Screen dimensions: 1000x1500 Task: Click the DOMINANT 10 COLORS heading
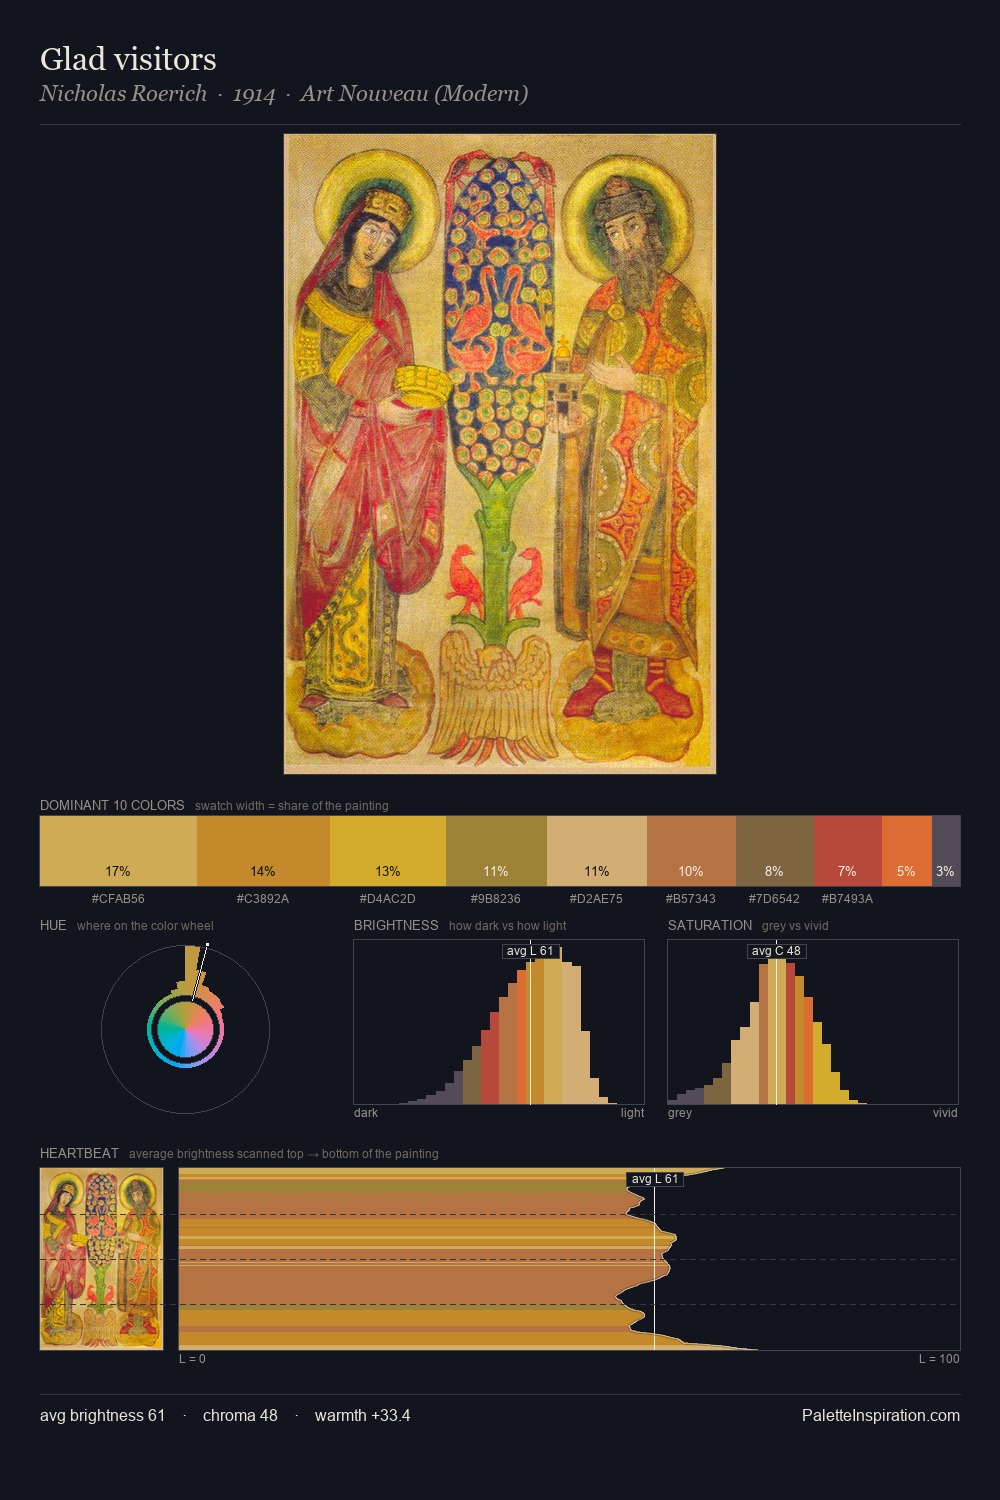112,805
